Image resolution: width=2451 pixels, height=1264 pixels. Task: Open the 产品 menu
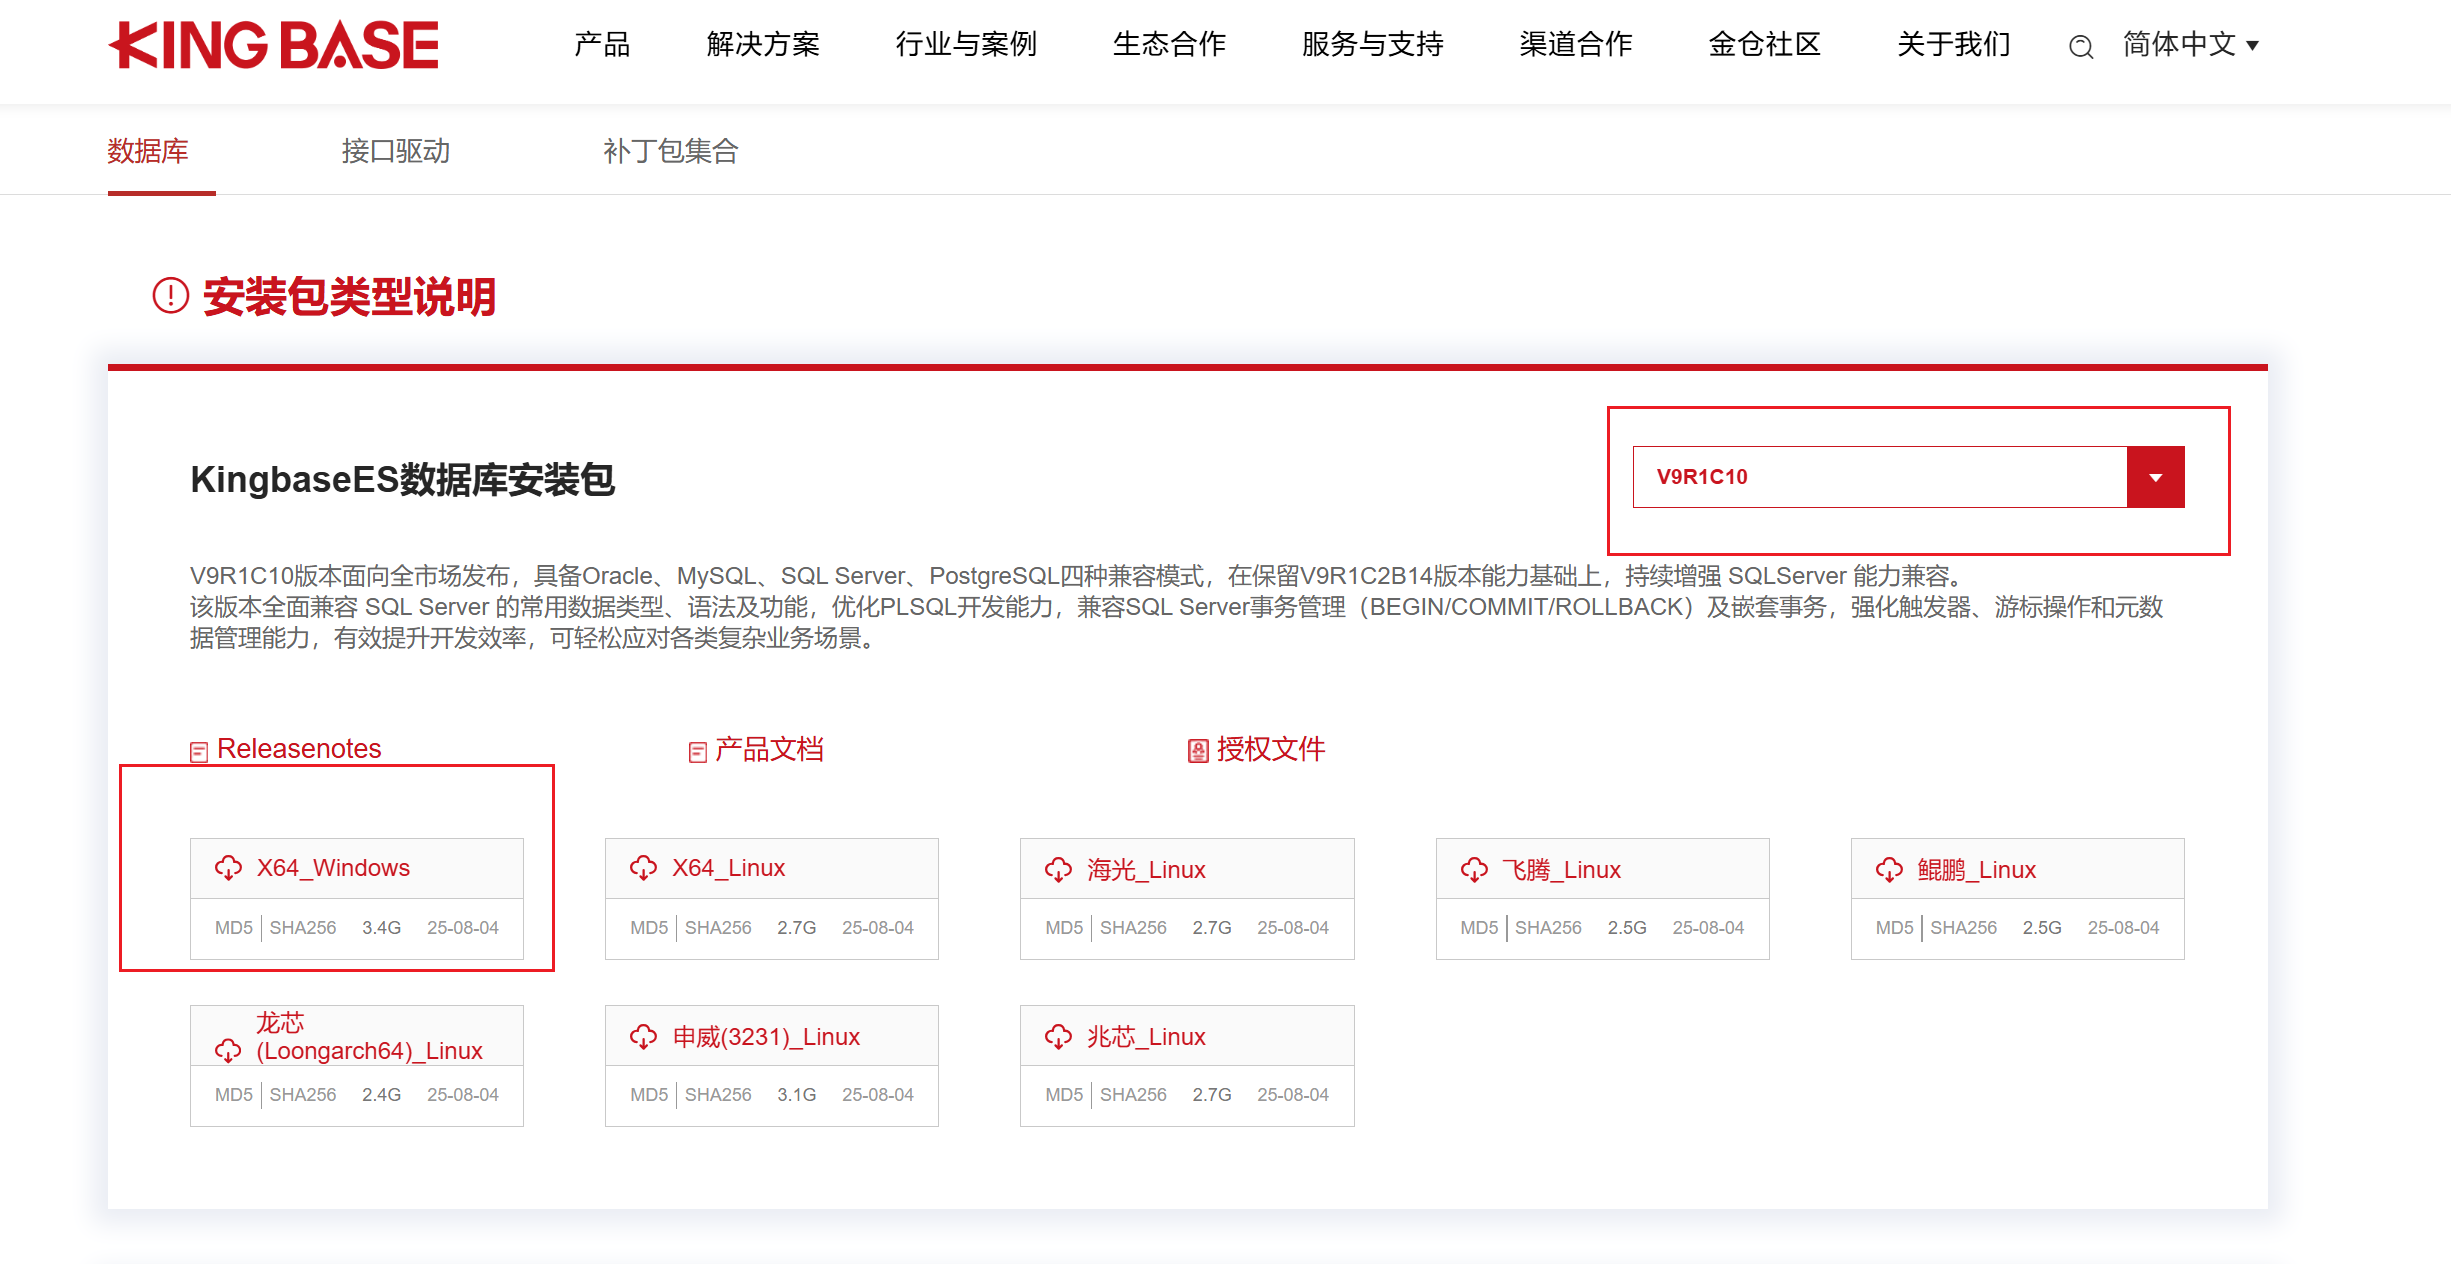click(x=602, y=45)
